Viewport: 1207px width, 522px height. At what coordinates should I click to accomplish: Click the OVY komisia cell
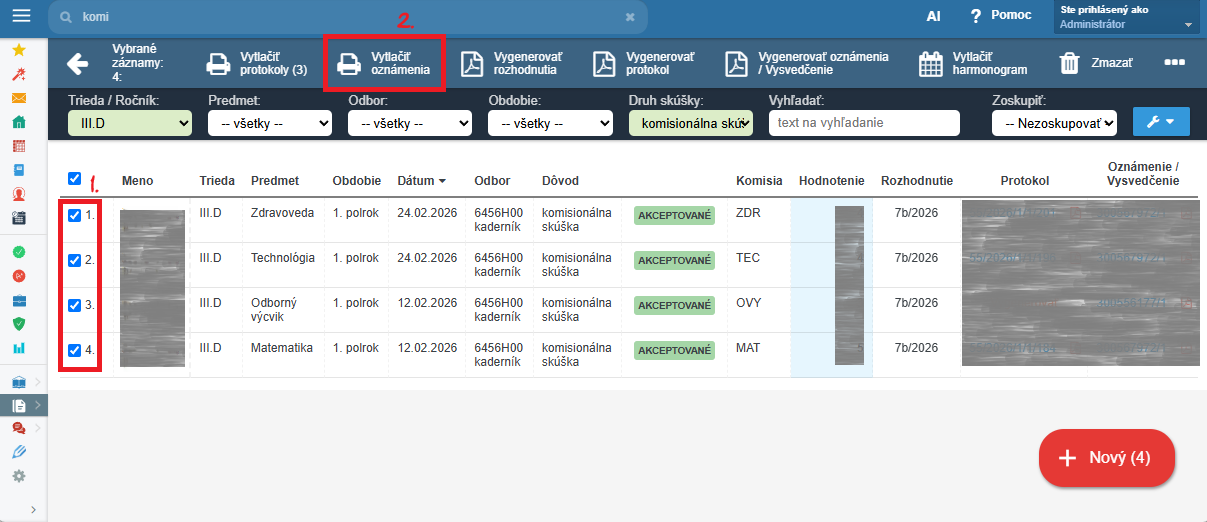tap(748, 303)
